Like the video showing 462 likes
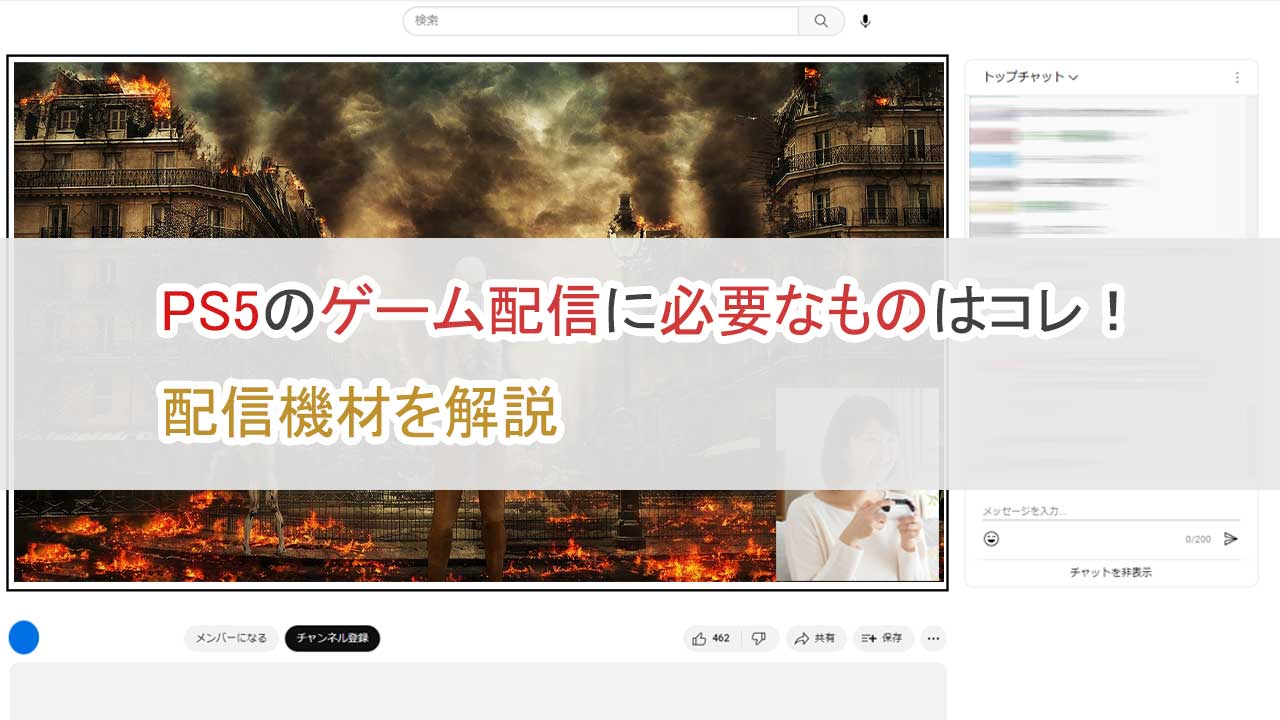The height and width of the screenshot is (720, 1280). (x=711, y=638)
